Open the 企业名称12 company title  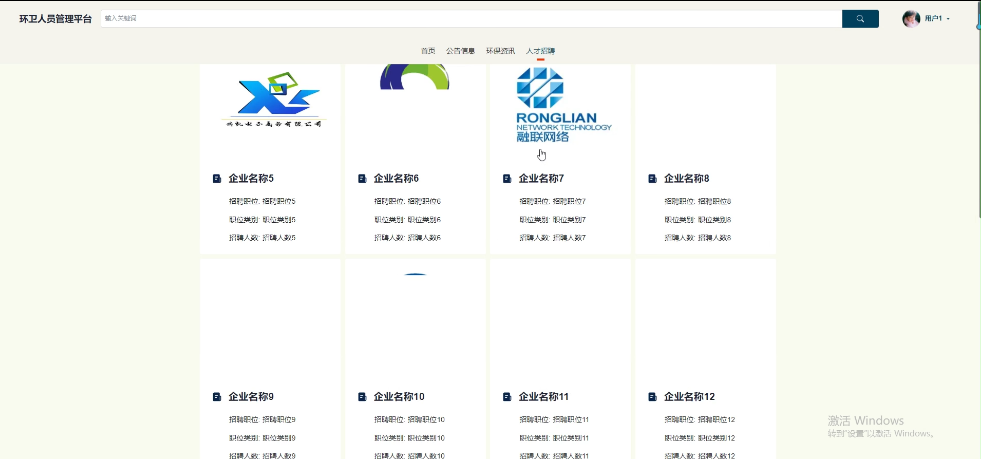(x=689, y=397)
